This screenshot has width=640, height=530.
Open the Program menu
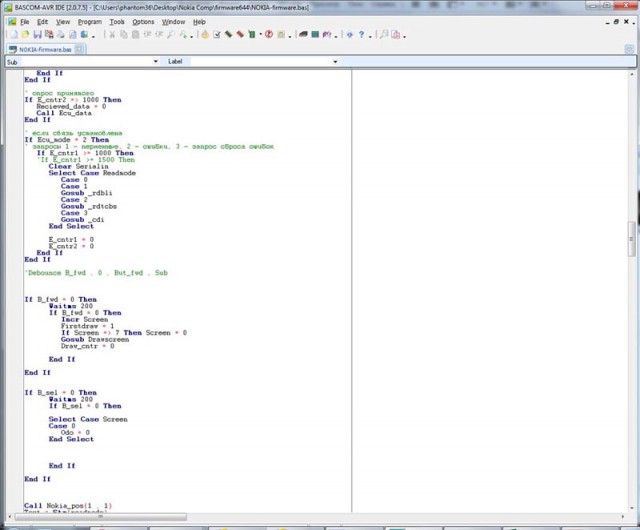(x=90, y=22)
